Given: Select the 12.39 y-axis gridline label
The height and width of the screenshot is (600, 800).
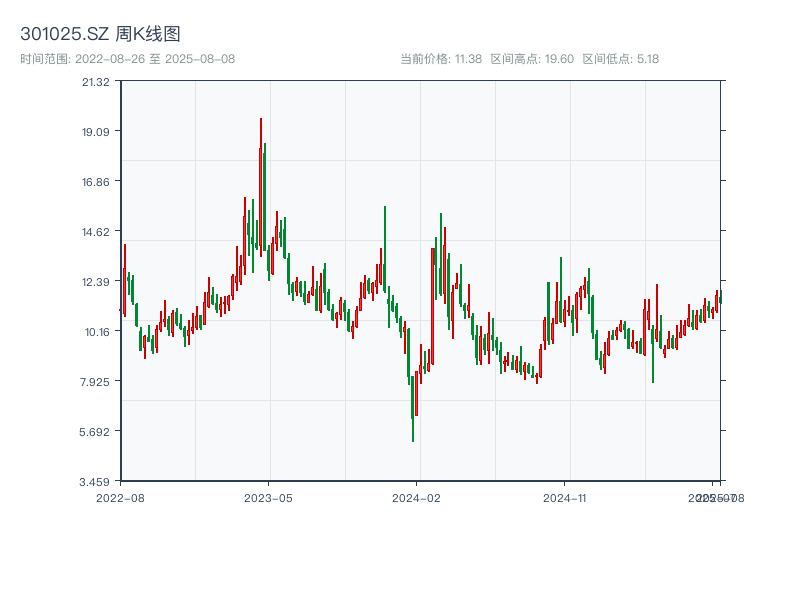Looking at the screenshot, I should click(97, 283).
